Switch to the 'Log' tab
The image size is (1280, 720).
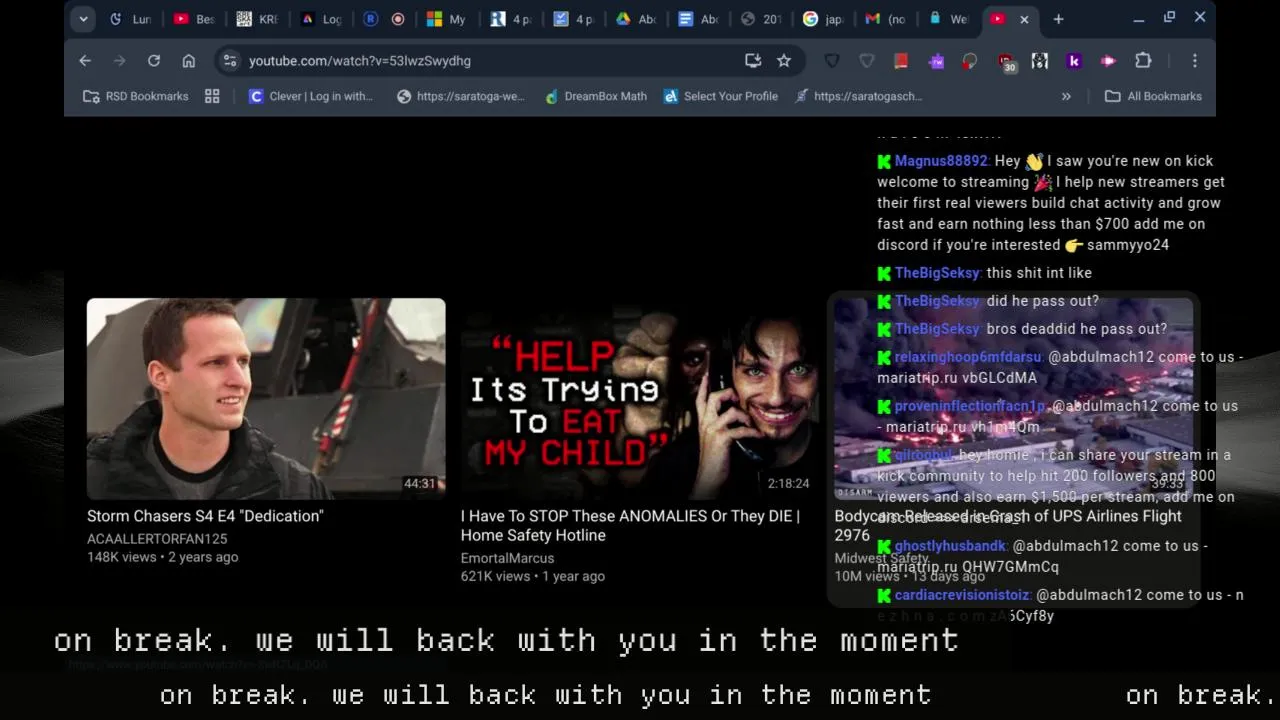tap(322, 19)
